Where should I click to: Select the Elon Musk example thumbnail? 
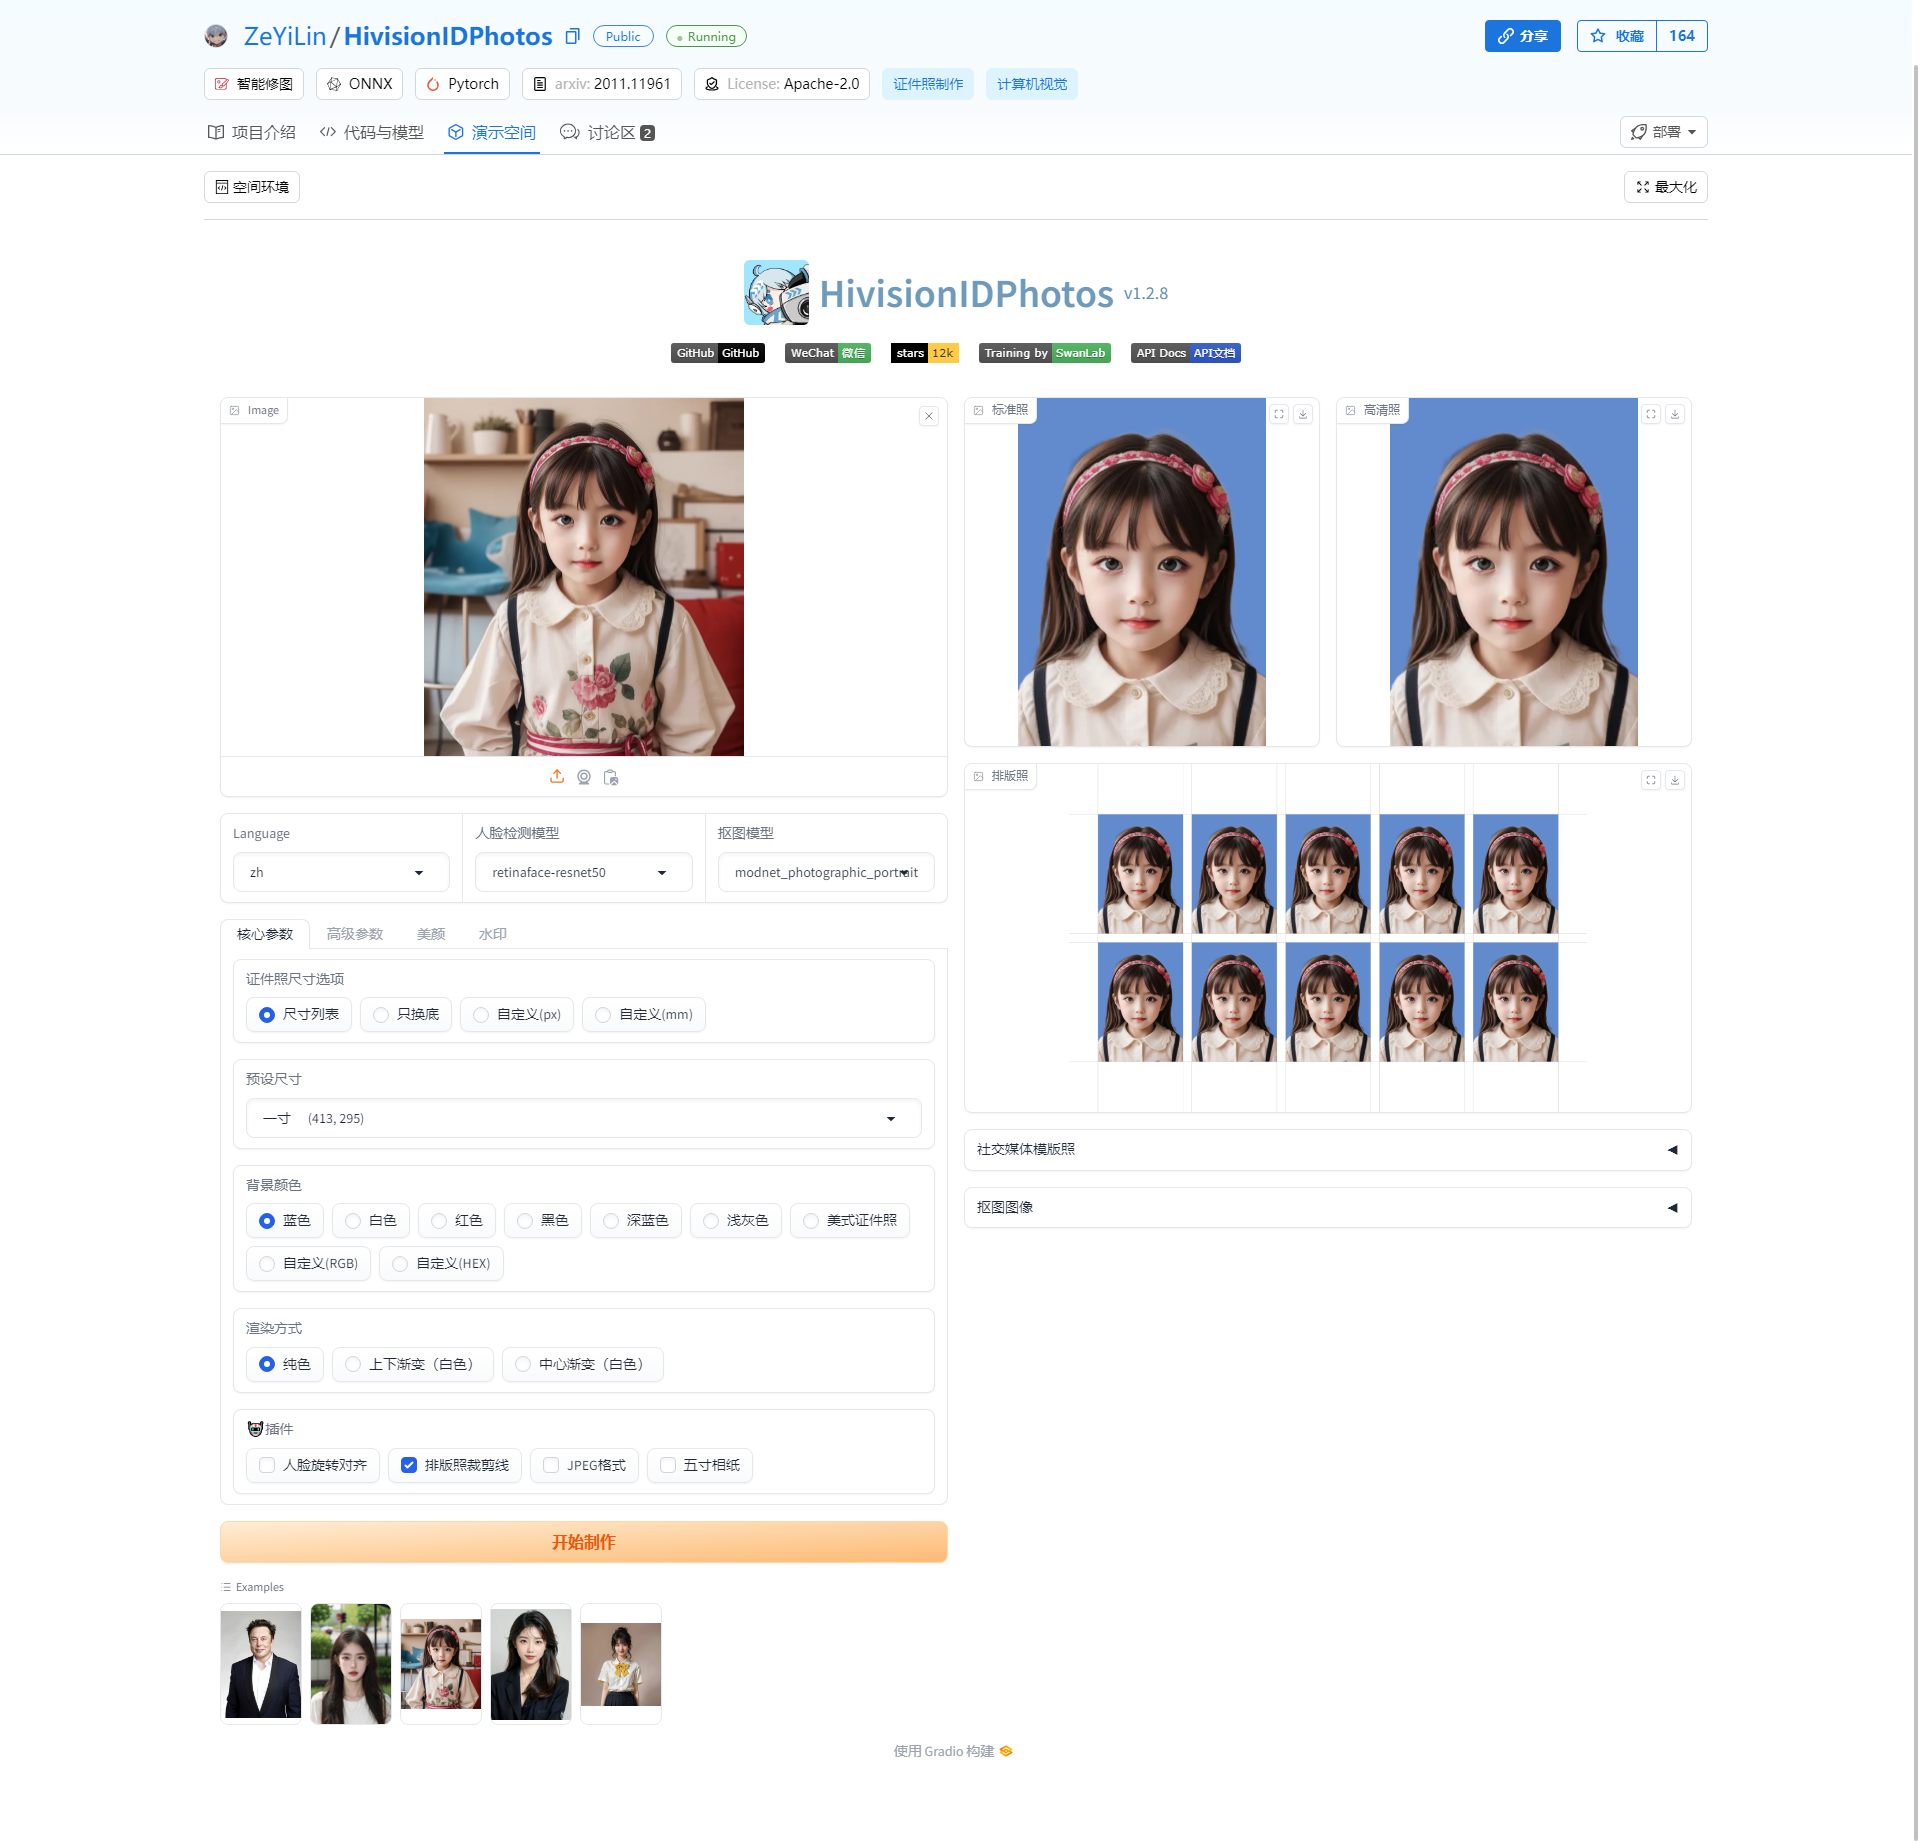pos(260,1663)
